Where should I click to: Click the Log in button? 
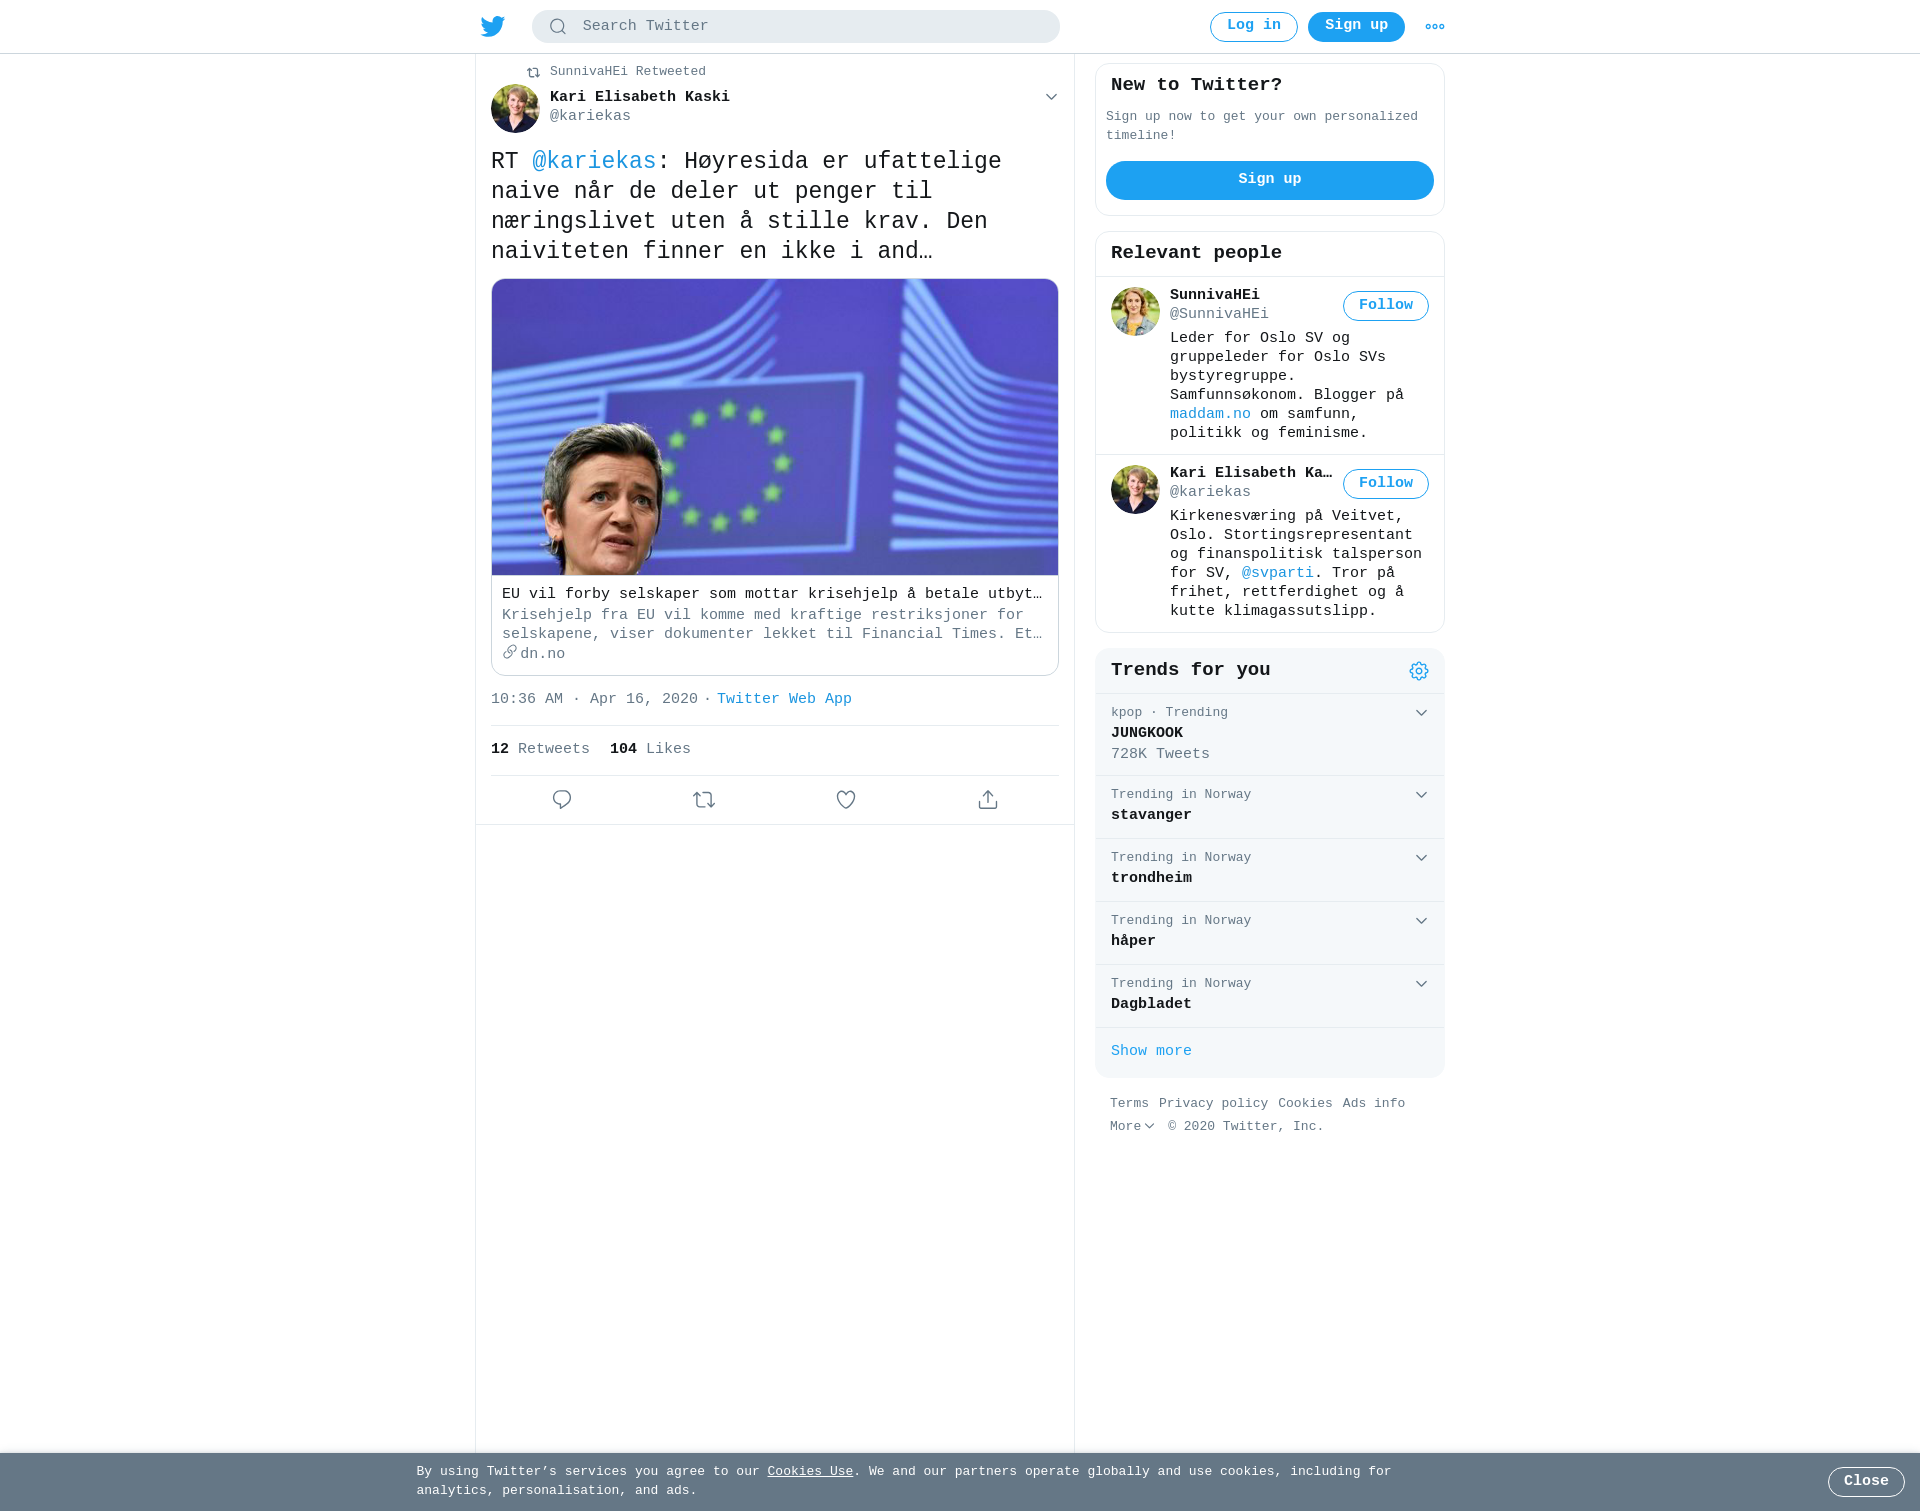click(1254, 27)
